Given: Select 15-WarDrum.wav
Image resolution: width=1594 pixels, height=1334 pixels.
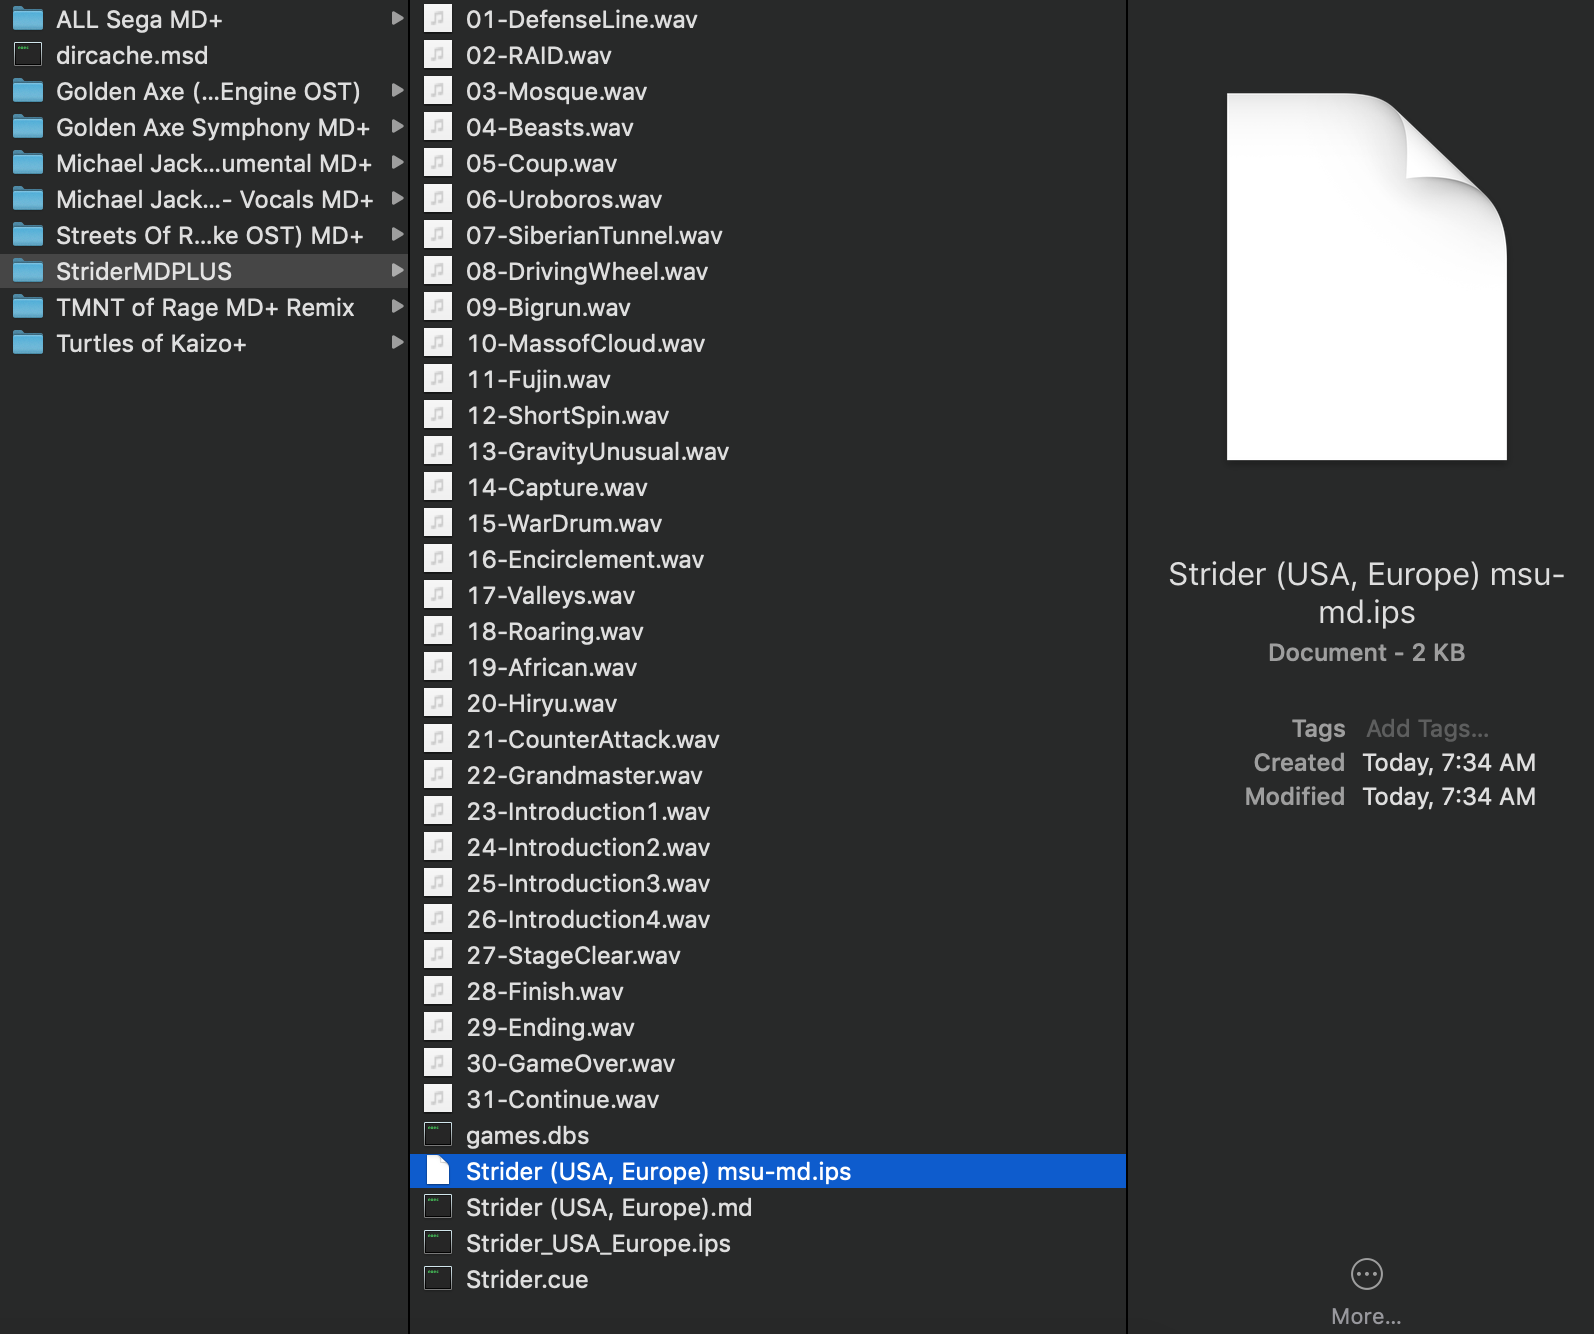Looking at the screenshot, I should click(564, 523).
